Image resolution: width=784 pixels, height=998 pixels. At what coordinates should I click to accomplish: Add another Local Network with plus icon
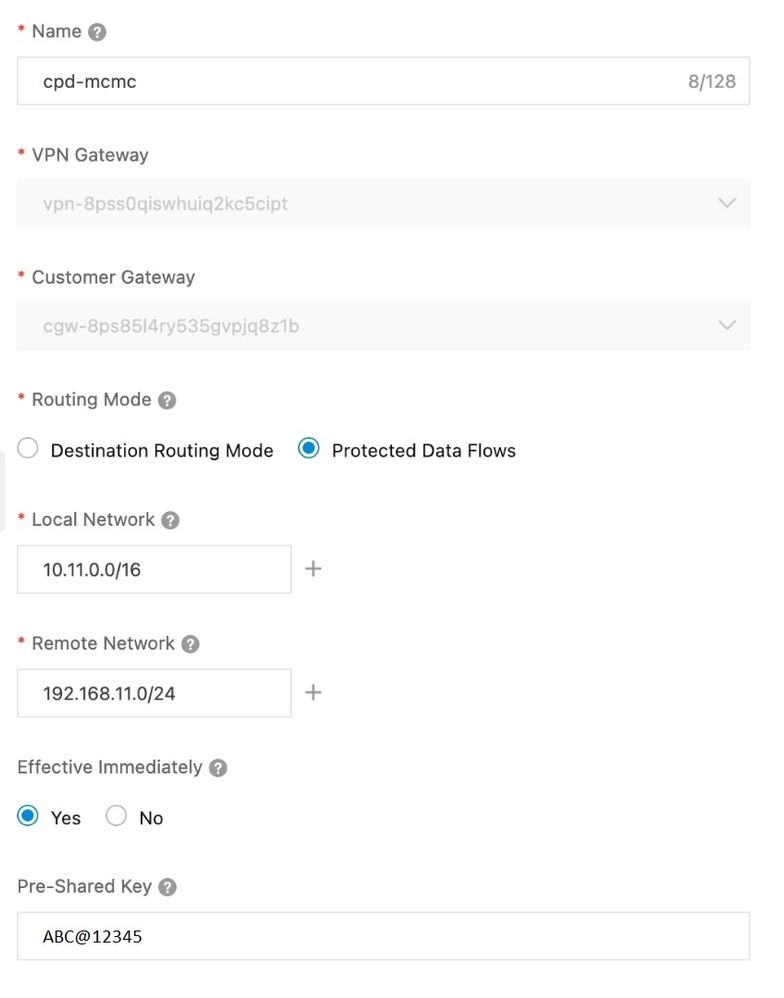(313, 569)
